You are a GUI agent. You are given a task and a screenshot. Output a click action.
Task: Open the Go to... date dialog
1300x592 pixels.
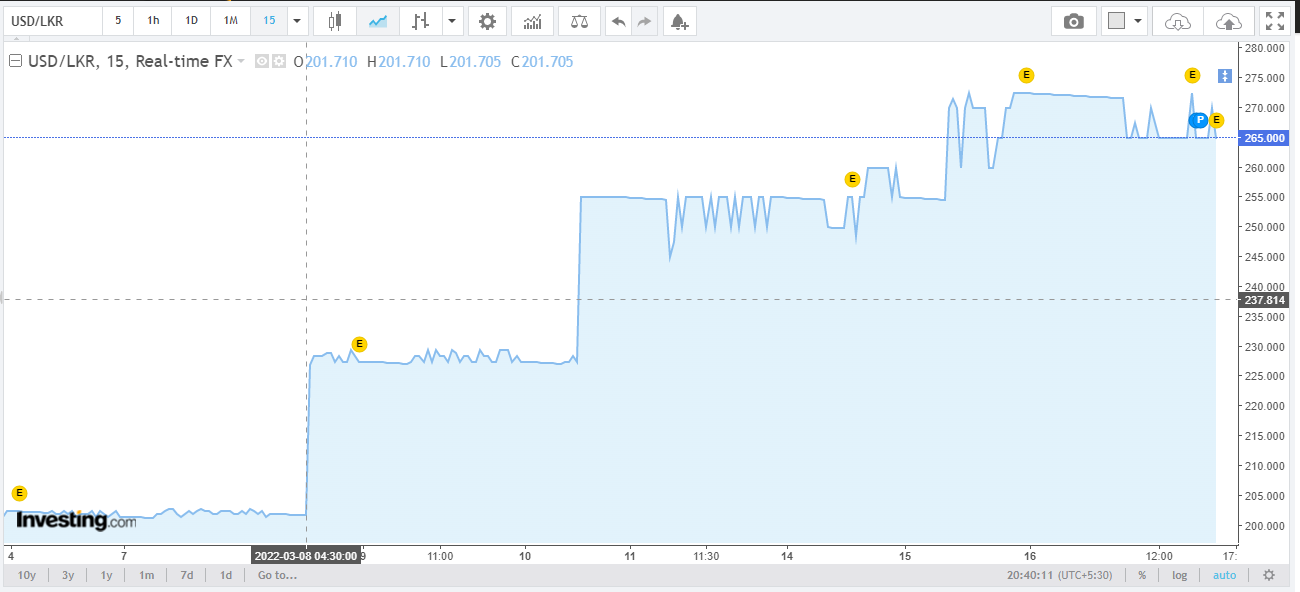click(x=277, y=575)
